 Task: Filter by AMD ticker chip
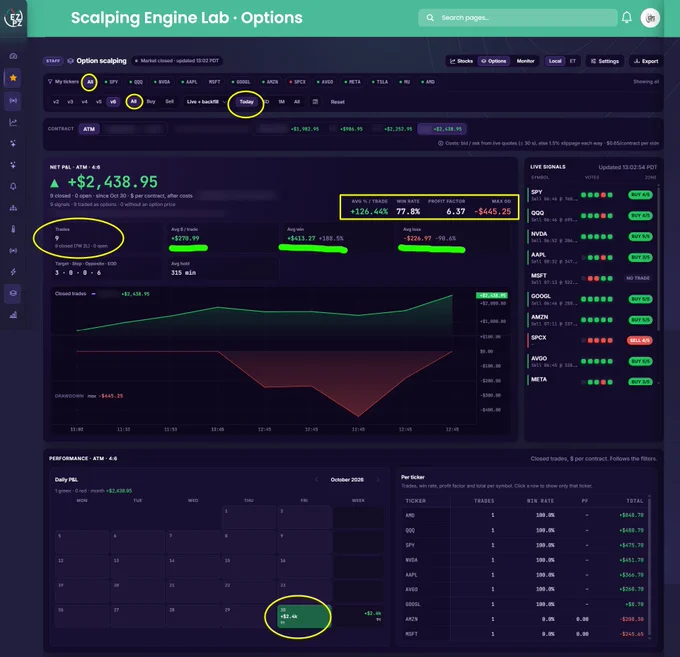[x=428, y=82]
